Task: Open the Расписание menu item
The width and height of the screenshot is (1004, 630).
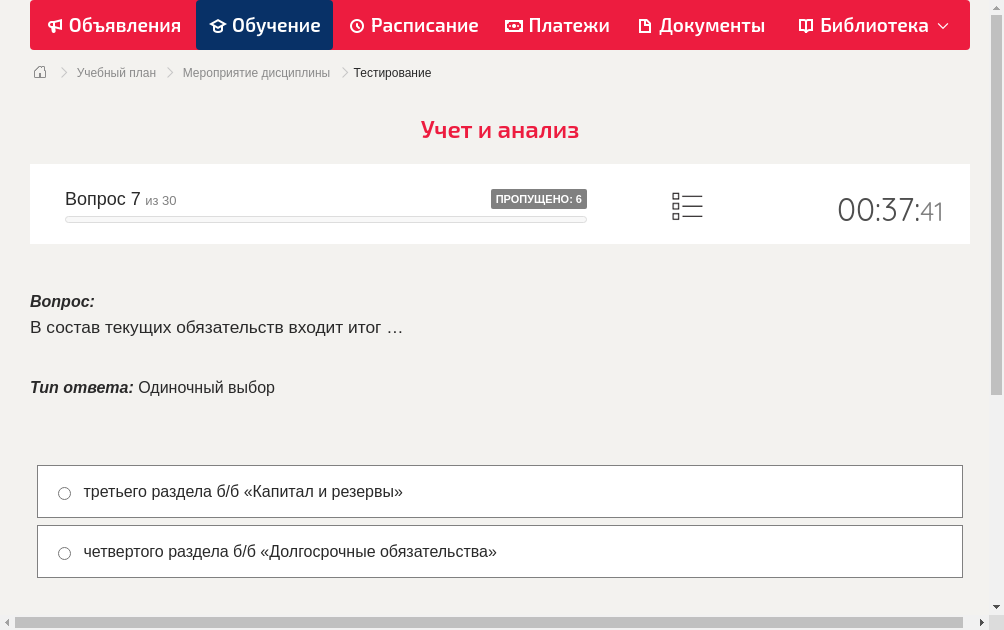Action: (413, 25)
